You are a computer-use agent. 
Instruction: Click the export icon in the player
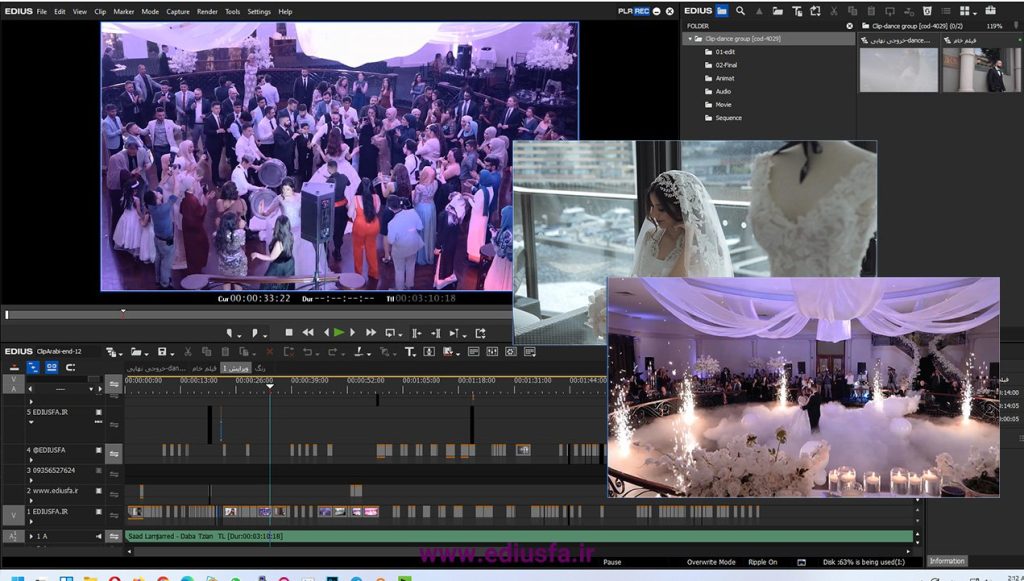pyautogui.click(x=480, y=333)
